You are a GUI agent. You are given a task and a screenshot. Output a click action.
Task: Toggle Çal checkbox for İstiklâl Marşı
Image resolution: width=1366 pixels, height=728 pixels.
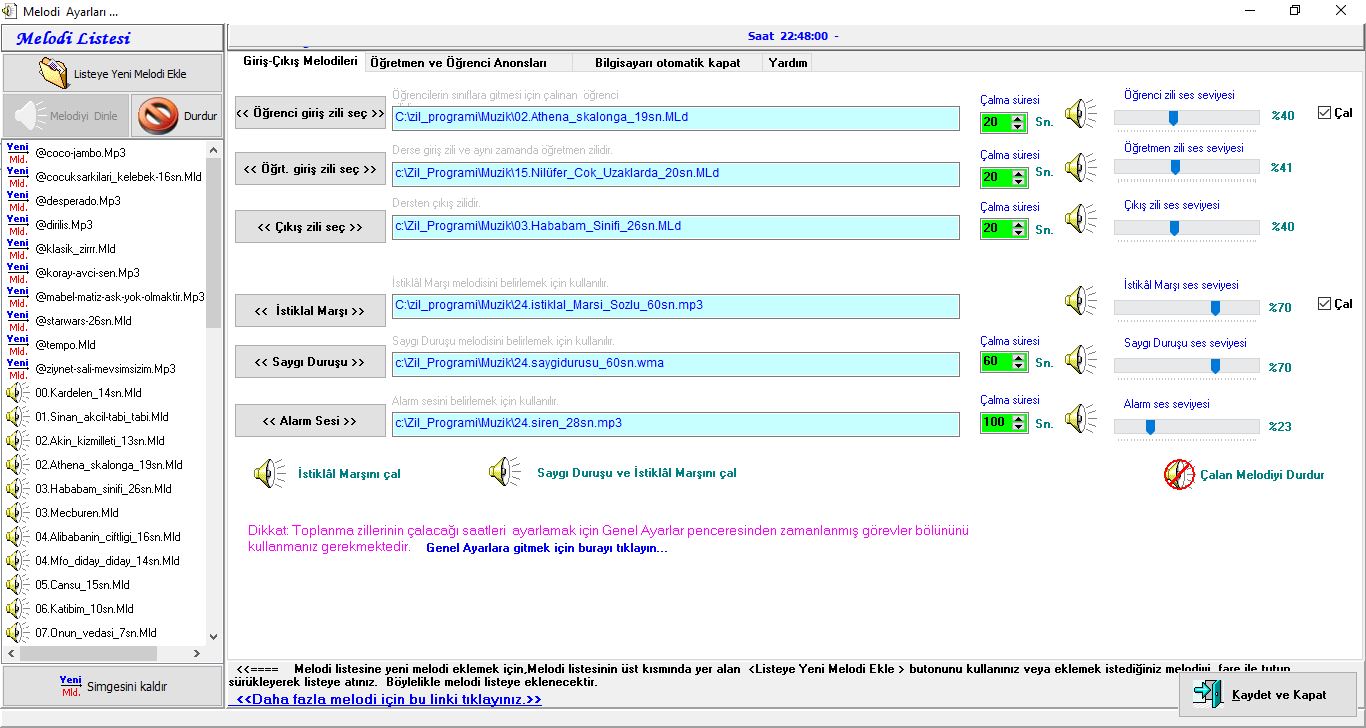tap(1324, 304)
